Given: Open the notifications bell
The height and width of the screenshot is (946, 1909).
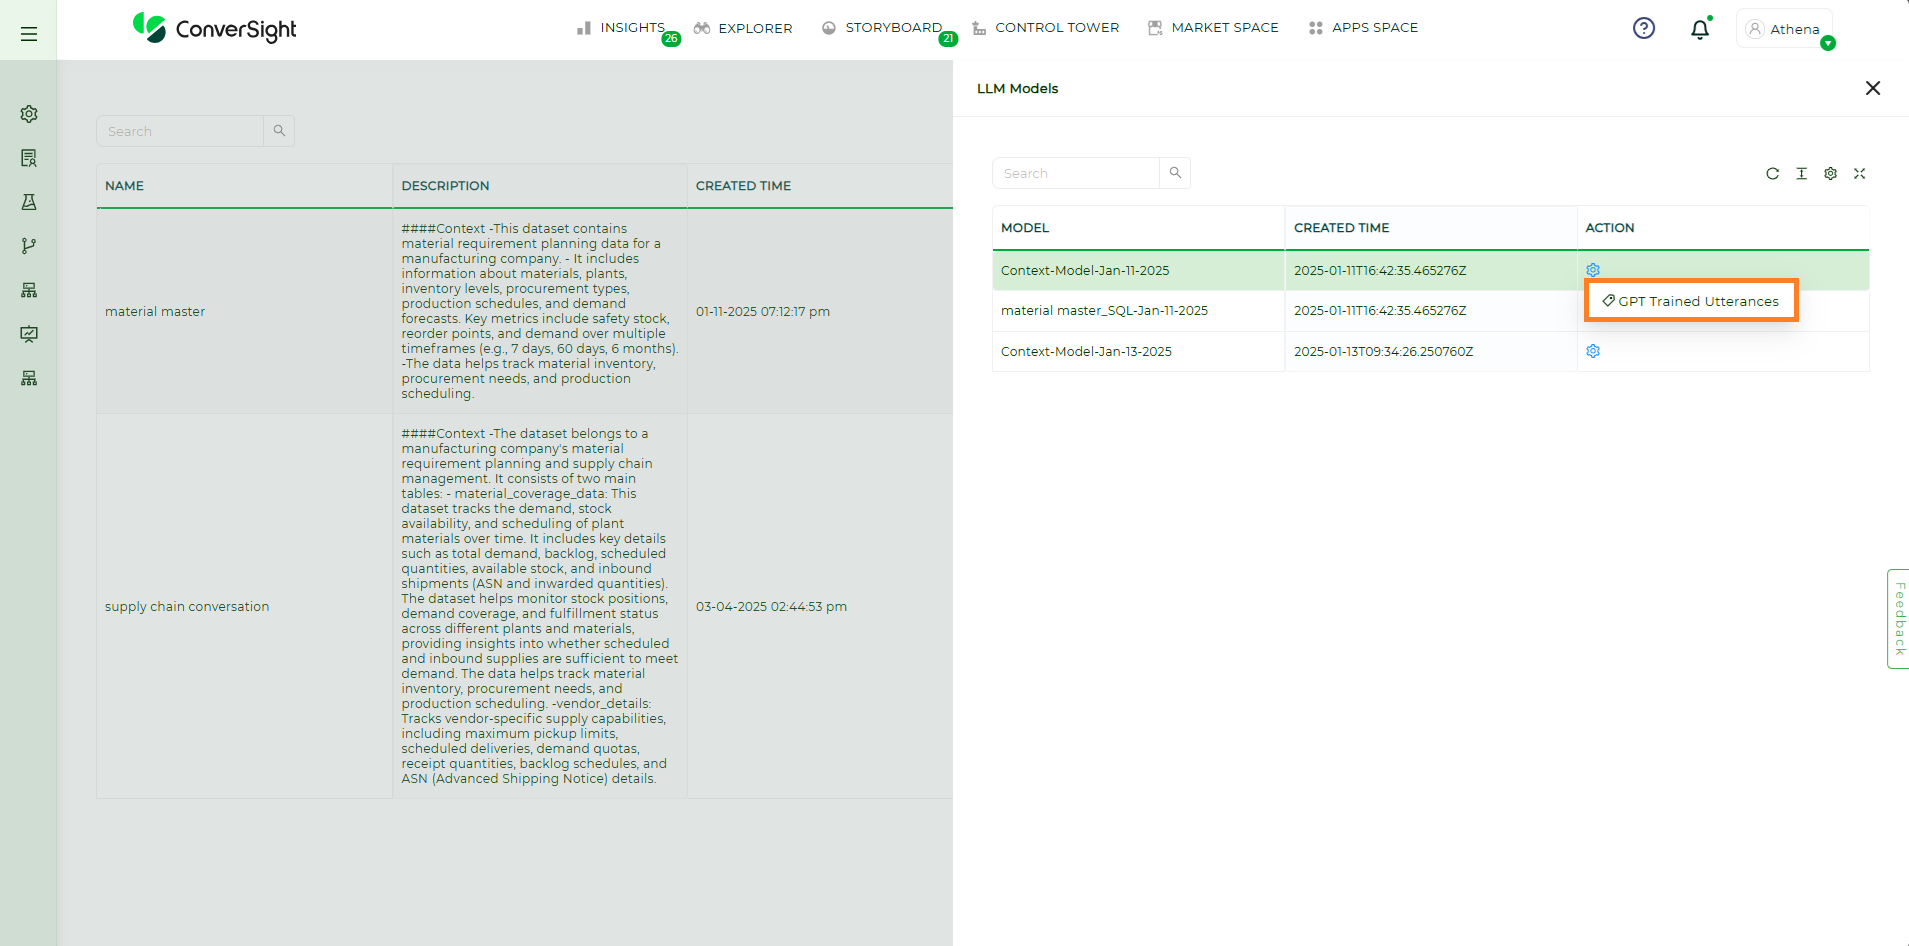Looking at the screenshot, I should (x=1700, y=29).
